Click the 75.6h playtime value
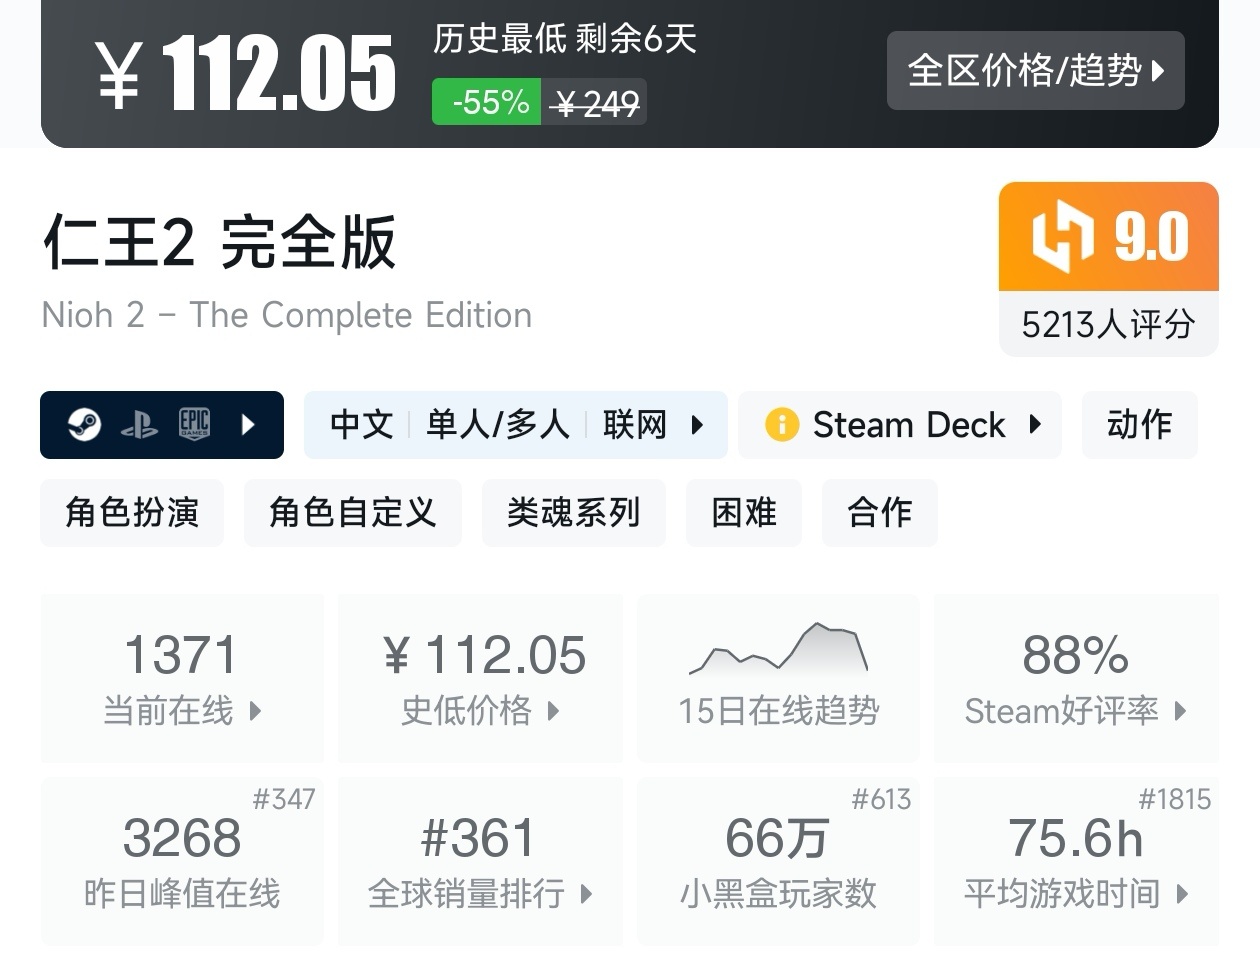This screenshot has width=1260, height=954. pos(1076,838)
